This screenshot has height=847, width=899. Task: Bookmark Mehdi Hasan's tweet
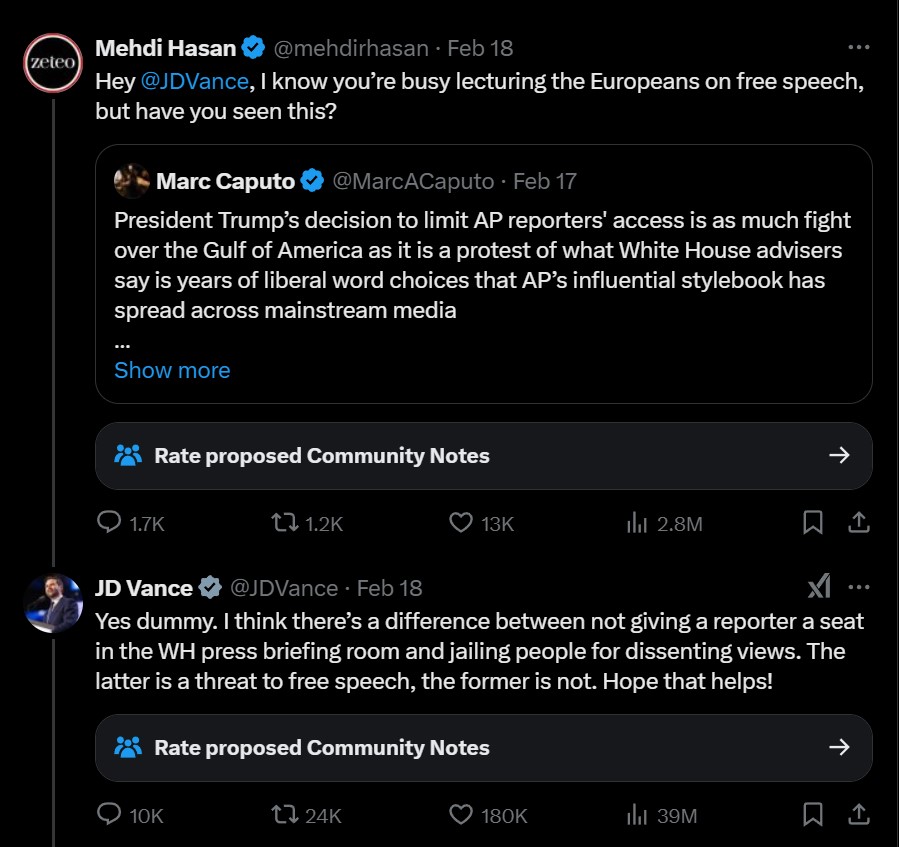813,522
